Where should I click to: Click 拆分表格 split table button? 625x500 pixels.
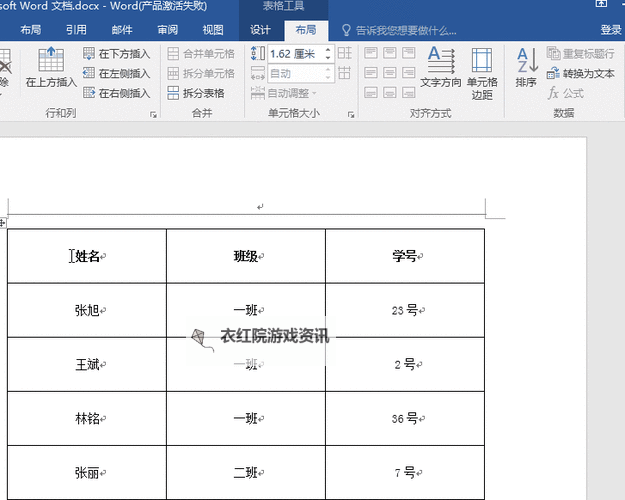pyautogui.click(x=196, y=93)
